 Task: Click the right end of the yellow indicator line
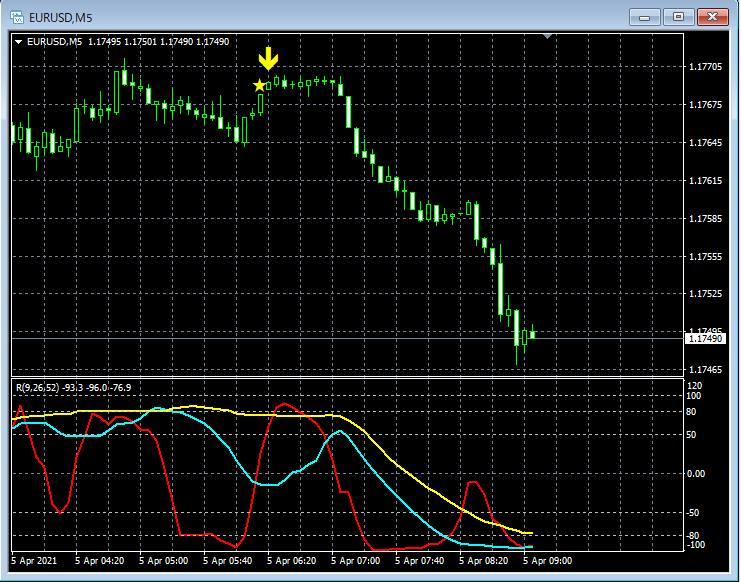tap(530, 533)
